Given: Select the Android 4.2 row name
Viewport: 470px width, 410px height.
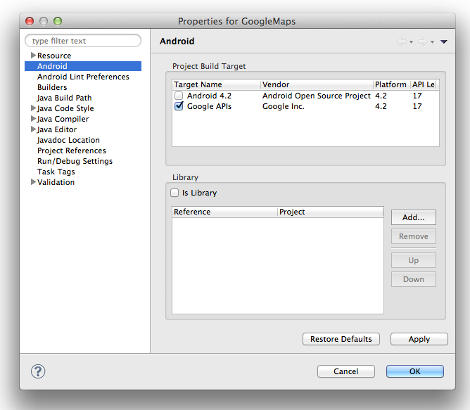Looking at the screenshot, I should point(209,96).
